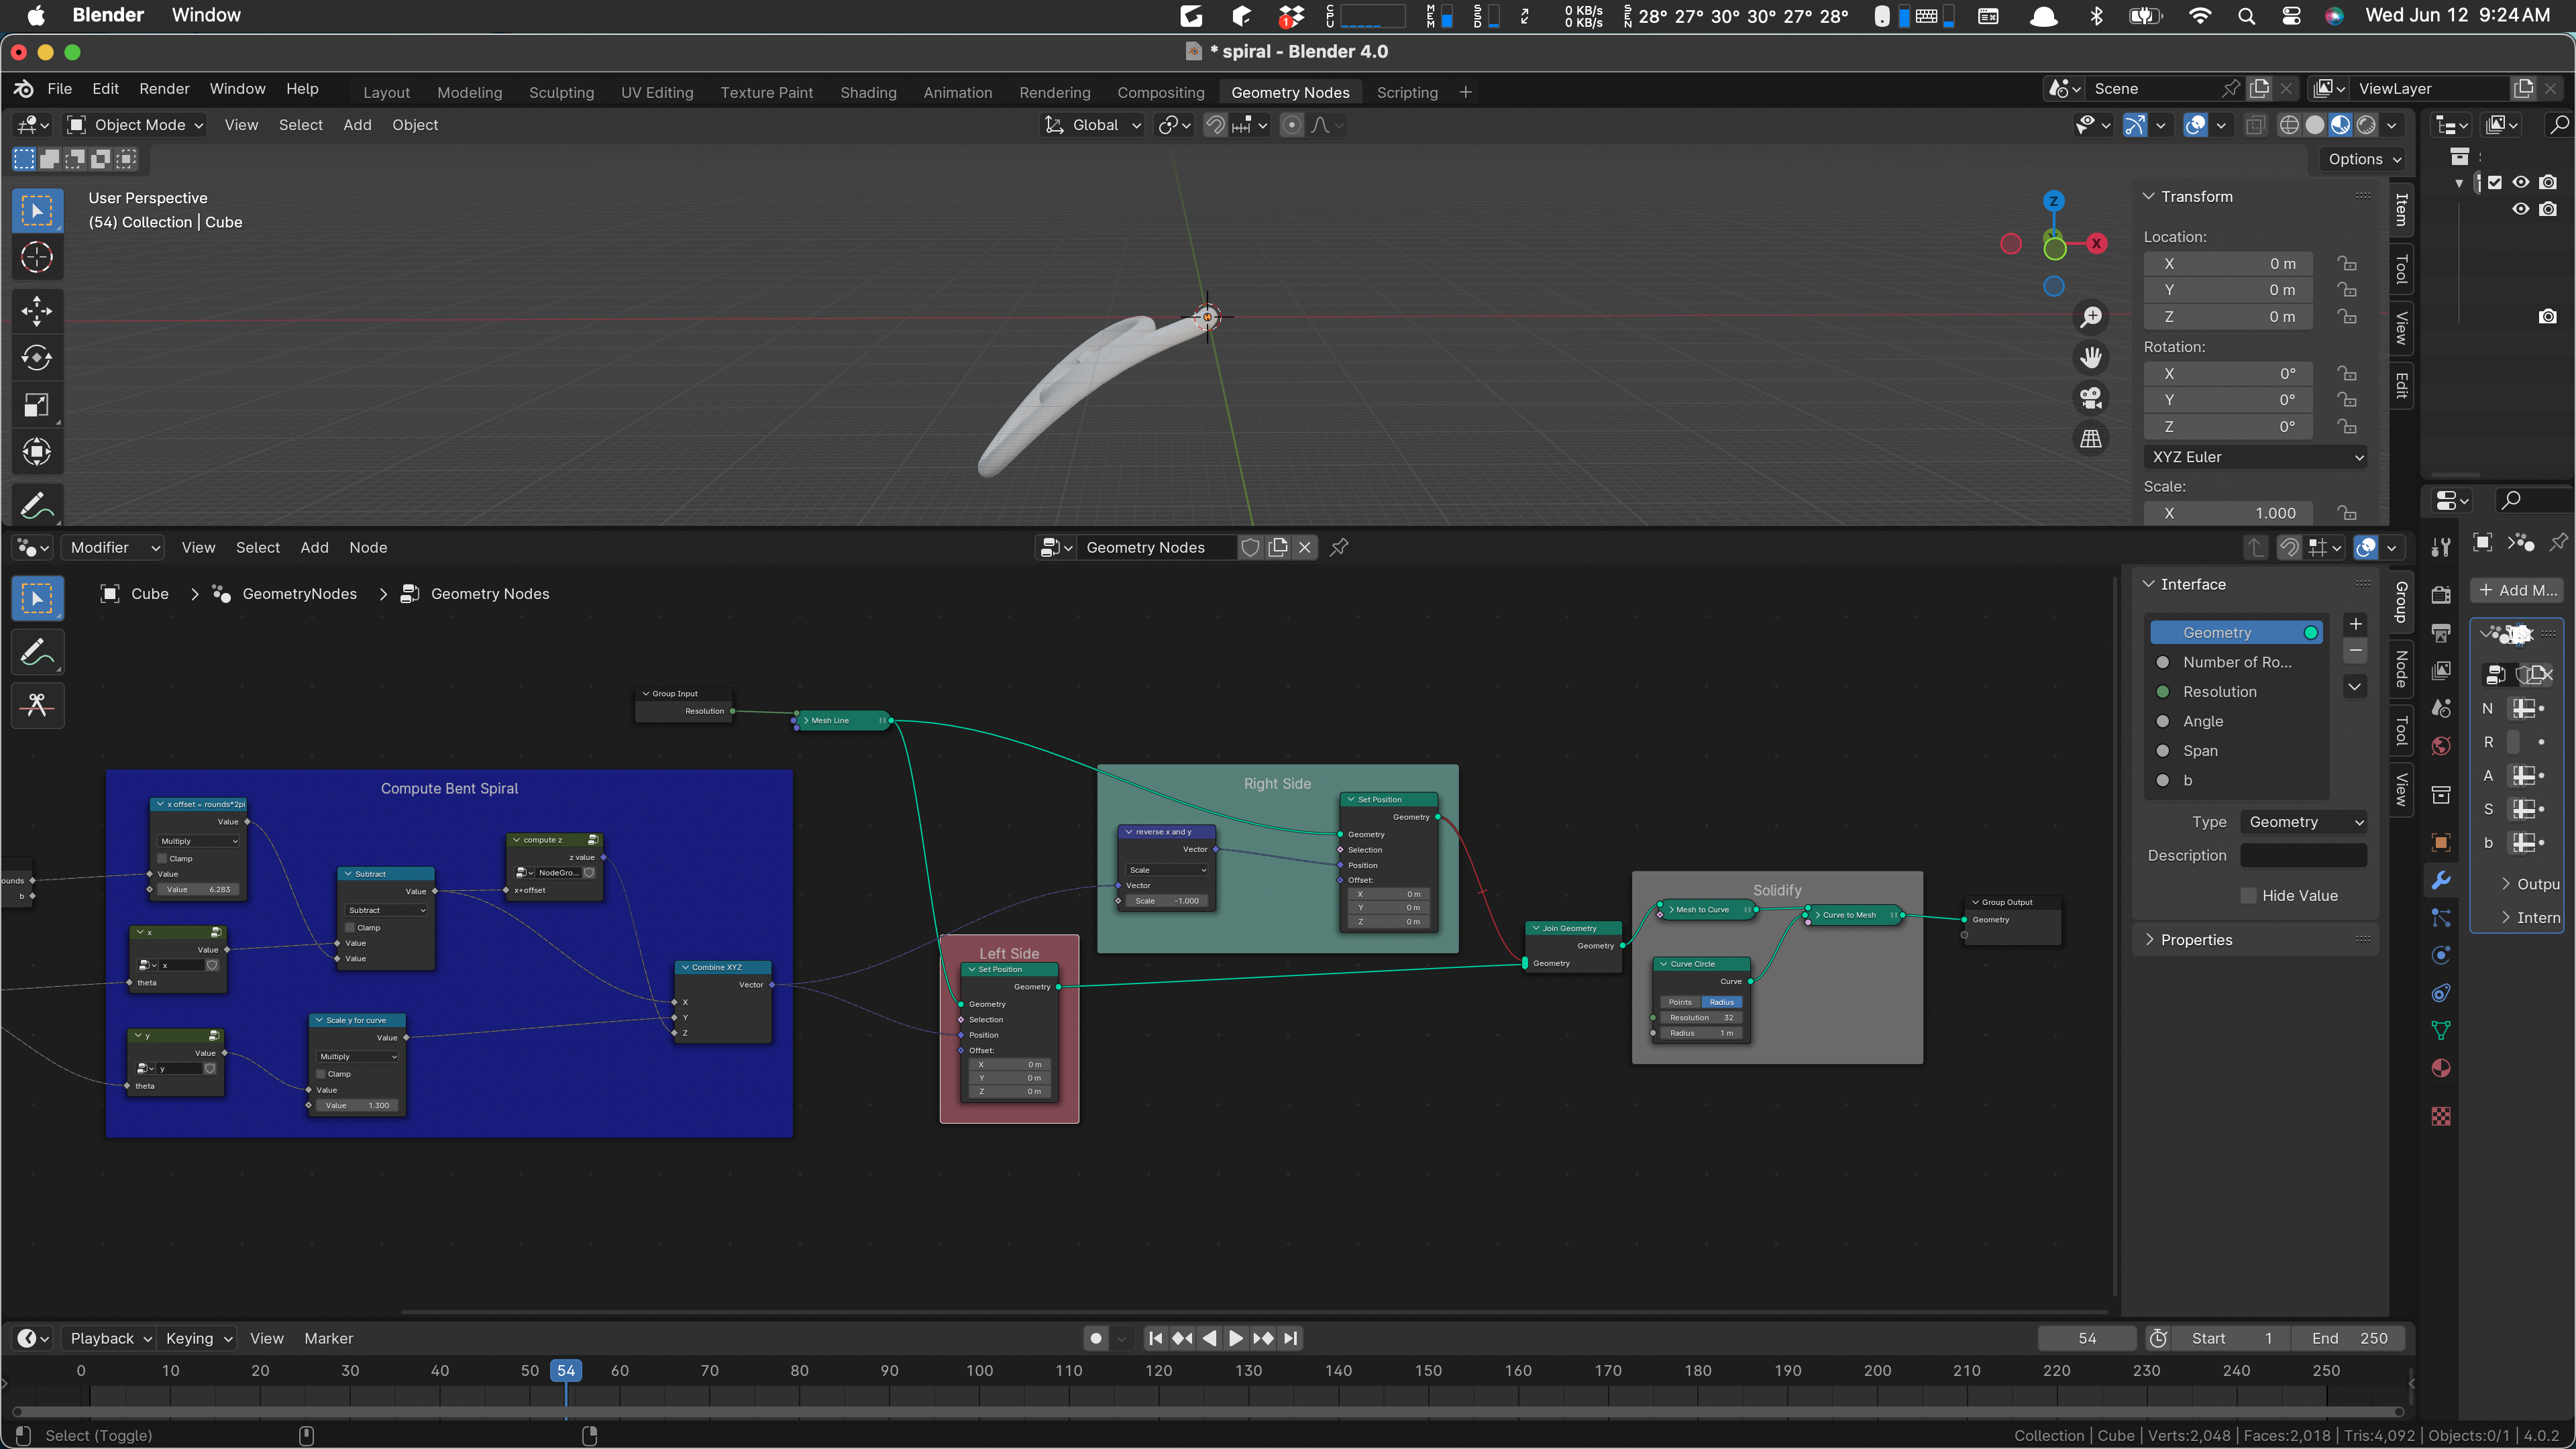
Task: Open the Global transform orientation dropdown
Action: [1093, 125]
